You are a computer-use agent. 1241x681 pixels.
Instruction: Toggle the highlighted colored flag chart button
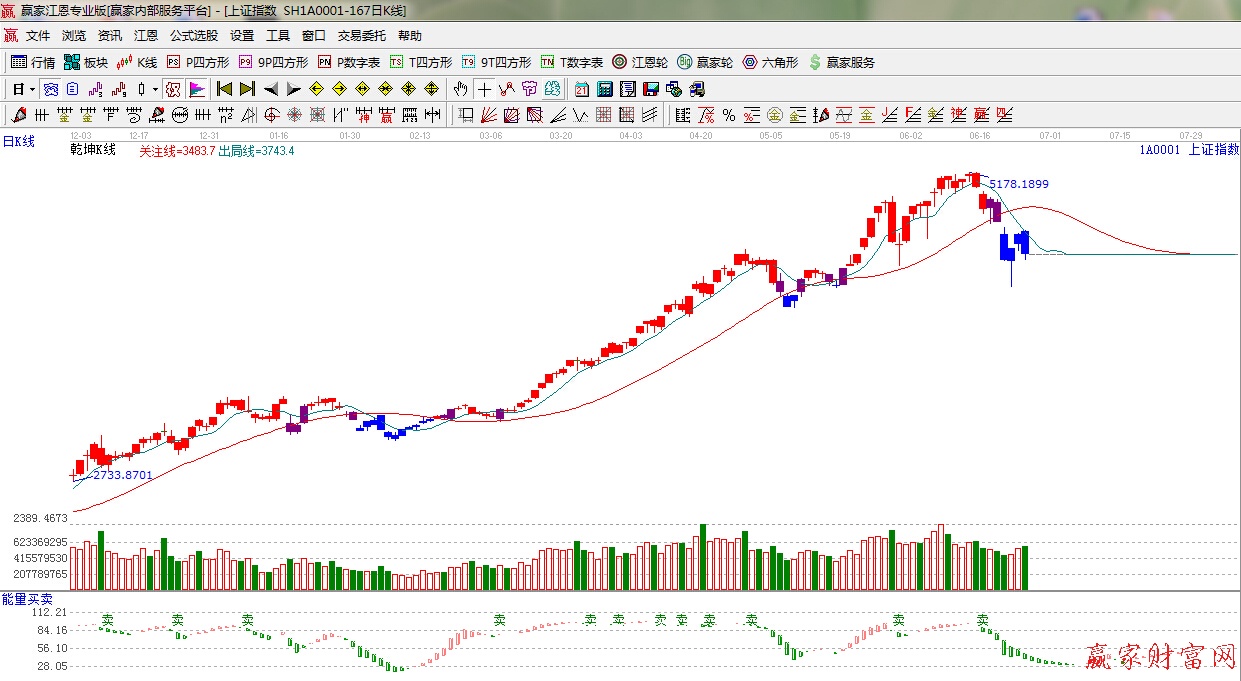[x=196, y=89]
